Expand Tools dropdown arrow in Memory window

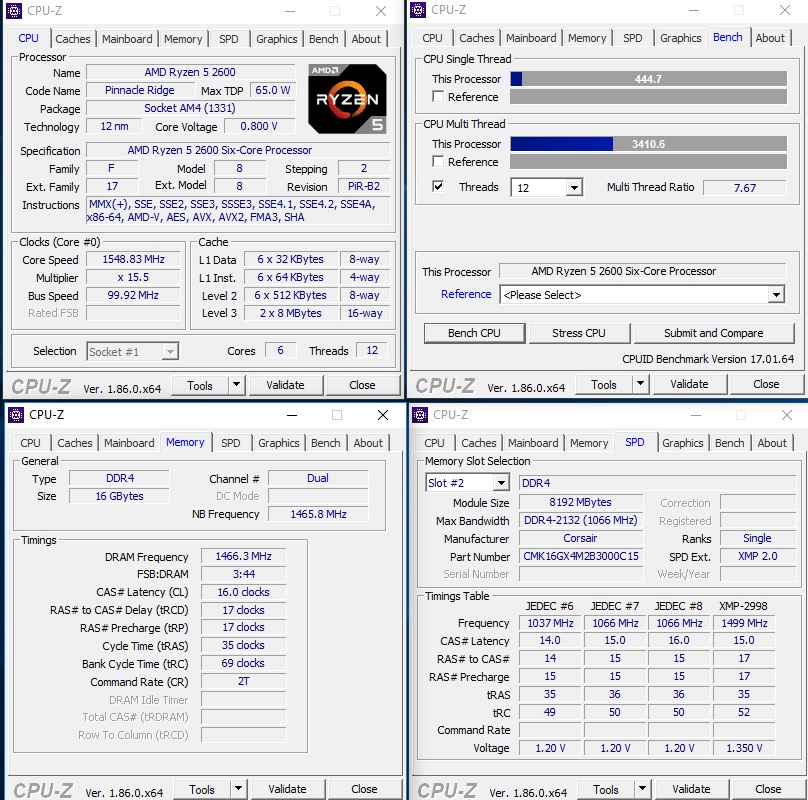pos(239,789)
